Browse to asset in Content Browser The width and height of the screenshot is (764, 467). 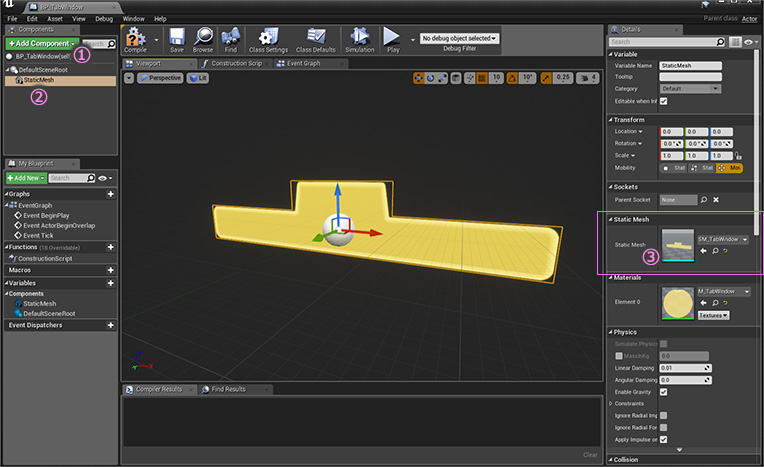[203, 39]
